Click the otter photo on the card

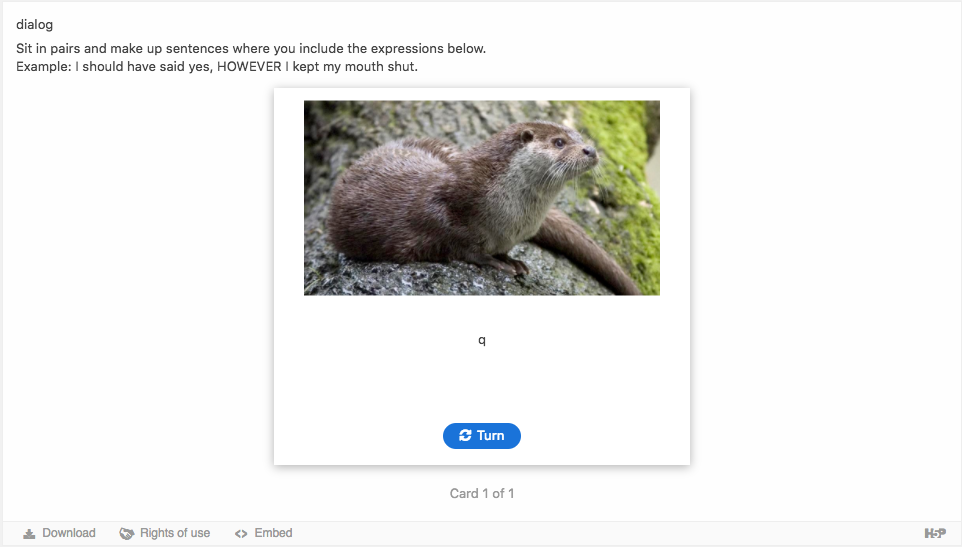click(x=482, y=198)
